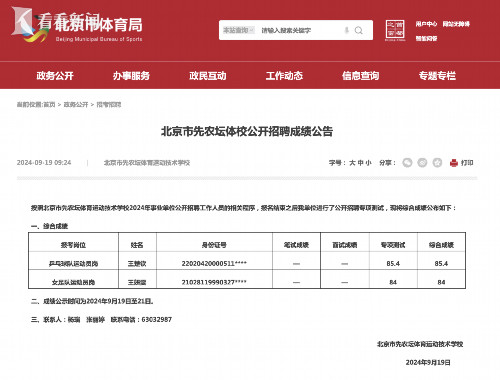Click the 姓名 column header

137,245
